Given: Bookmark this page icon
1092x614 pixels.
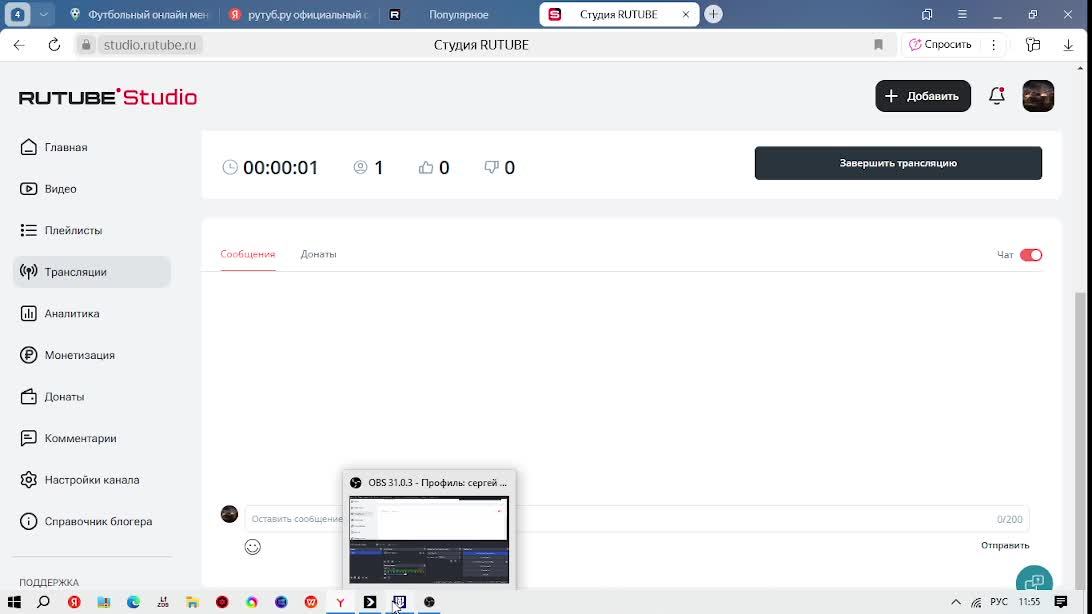Looking at the screenshot, I should tap(878, 45).
